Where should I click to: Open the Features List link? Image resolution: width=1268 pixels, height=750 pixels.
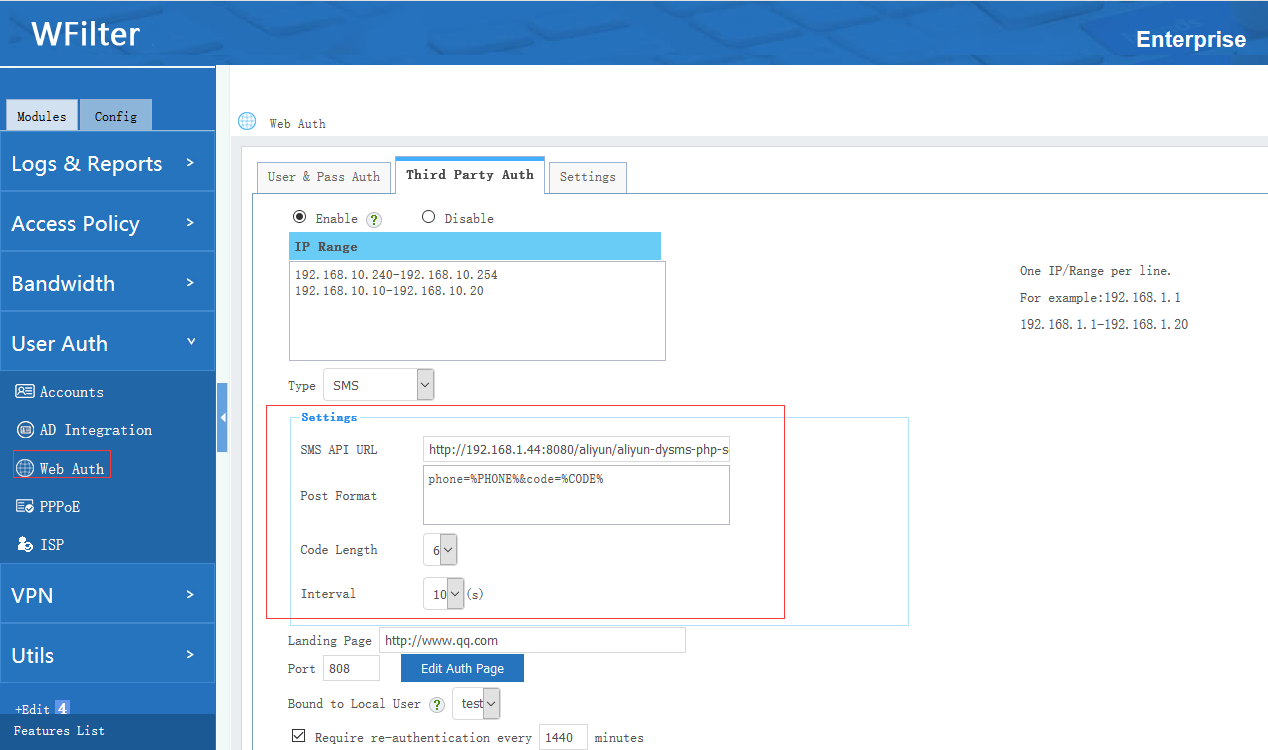tap(59, 731)
